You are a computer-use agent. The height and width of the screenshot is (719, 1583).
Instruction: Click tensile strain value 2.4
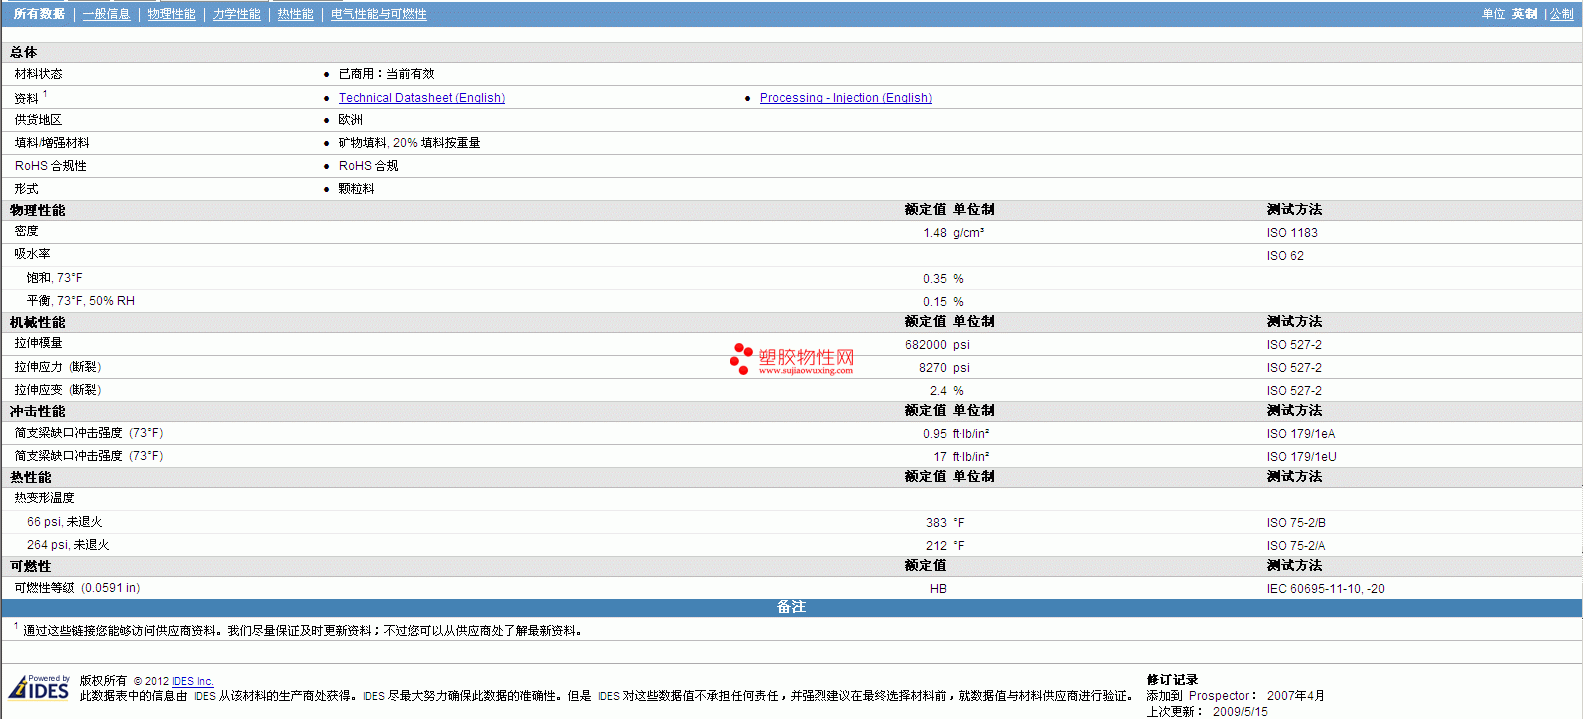tap(938, 391)
